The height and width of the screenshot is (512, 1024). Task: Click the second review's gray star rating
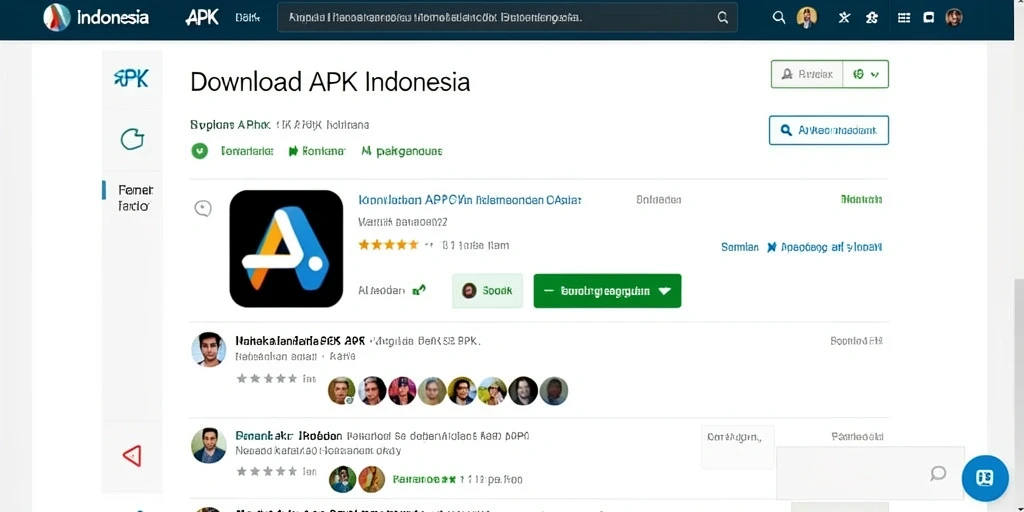click(x=266, y=471)
